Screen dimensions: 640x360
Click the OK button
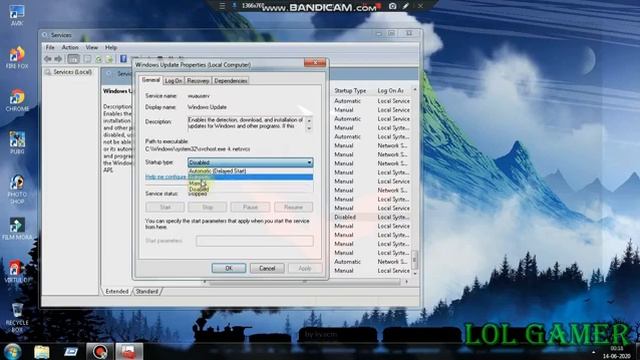tap(229, 268)
